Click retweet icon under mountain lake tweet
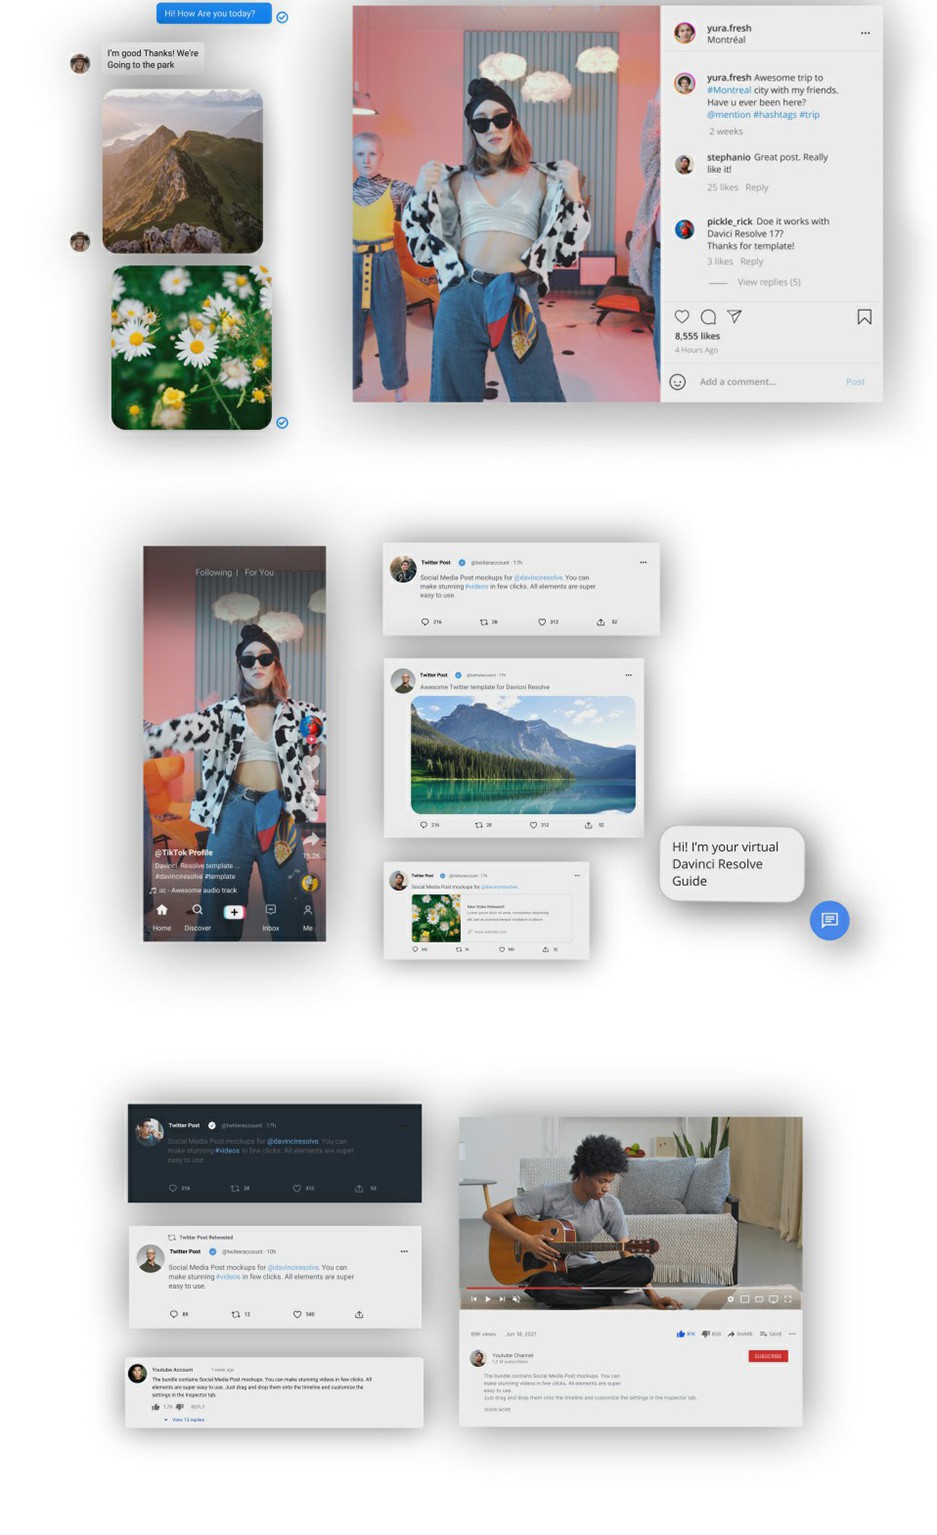This screenshot has width=937, height=1535. (x=478, y=825)
